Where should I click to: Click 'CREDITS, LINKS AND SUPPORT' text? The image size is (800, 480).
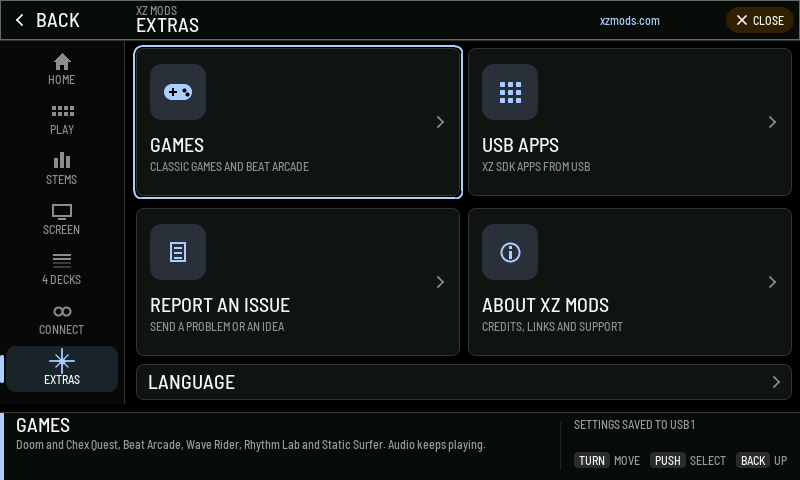[553, 327]
